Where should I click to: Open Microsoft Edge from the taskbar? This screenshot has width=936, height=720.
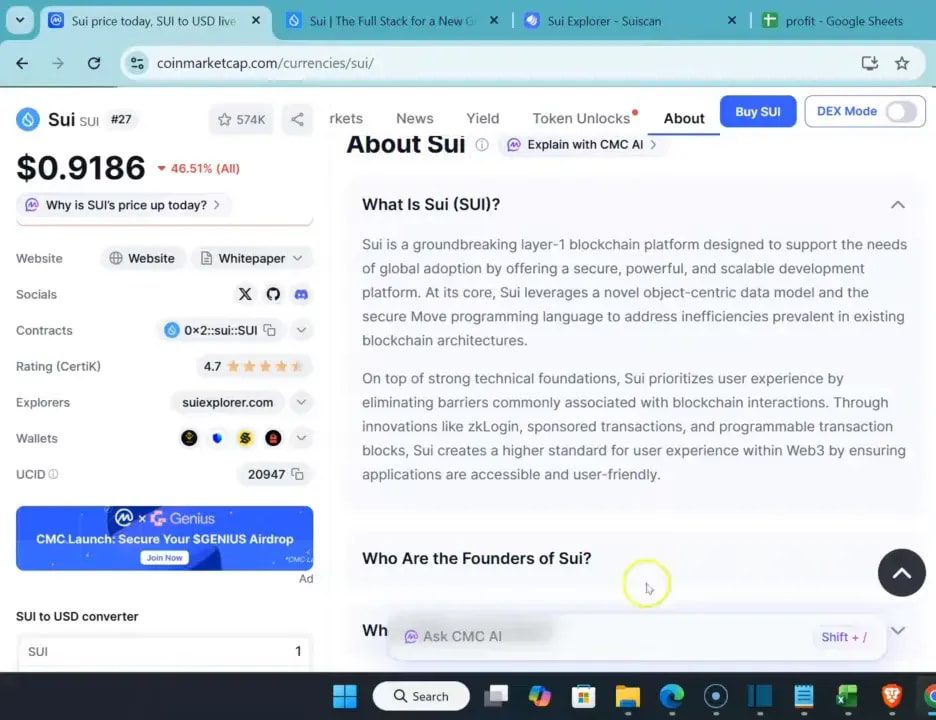pyautogui.click(x=672, y=696)
